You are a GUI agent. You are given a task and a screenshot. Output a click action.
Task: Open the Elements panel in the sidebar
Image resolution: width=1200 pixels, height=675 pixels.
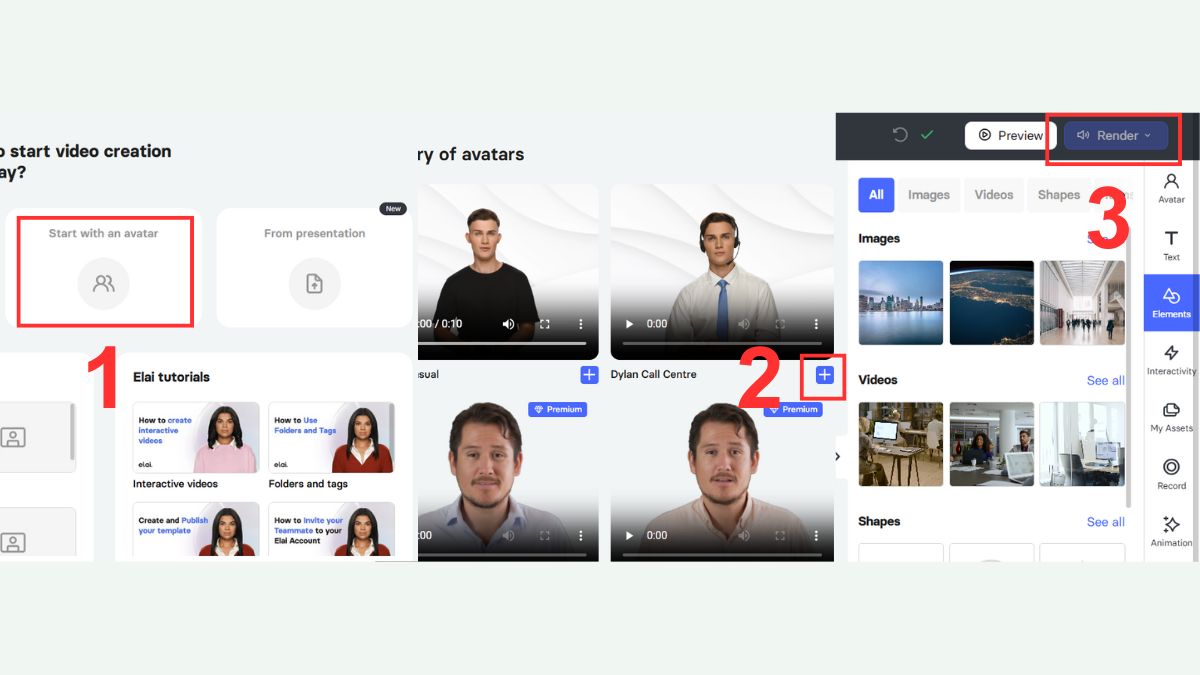[1171, 303]
